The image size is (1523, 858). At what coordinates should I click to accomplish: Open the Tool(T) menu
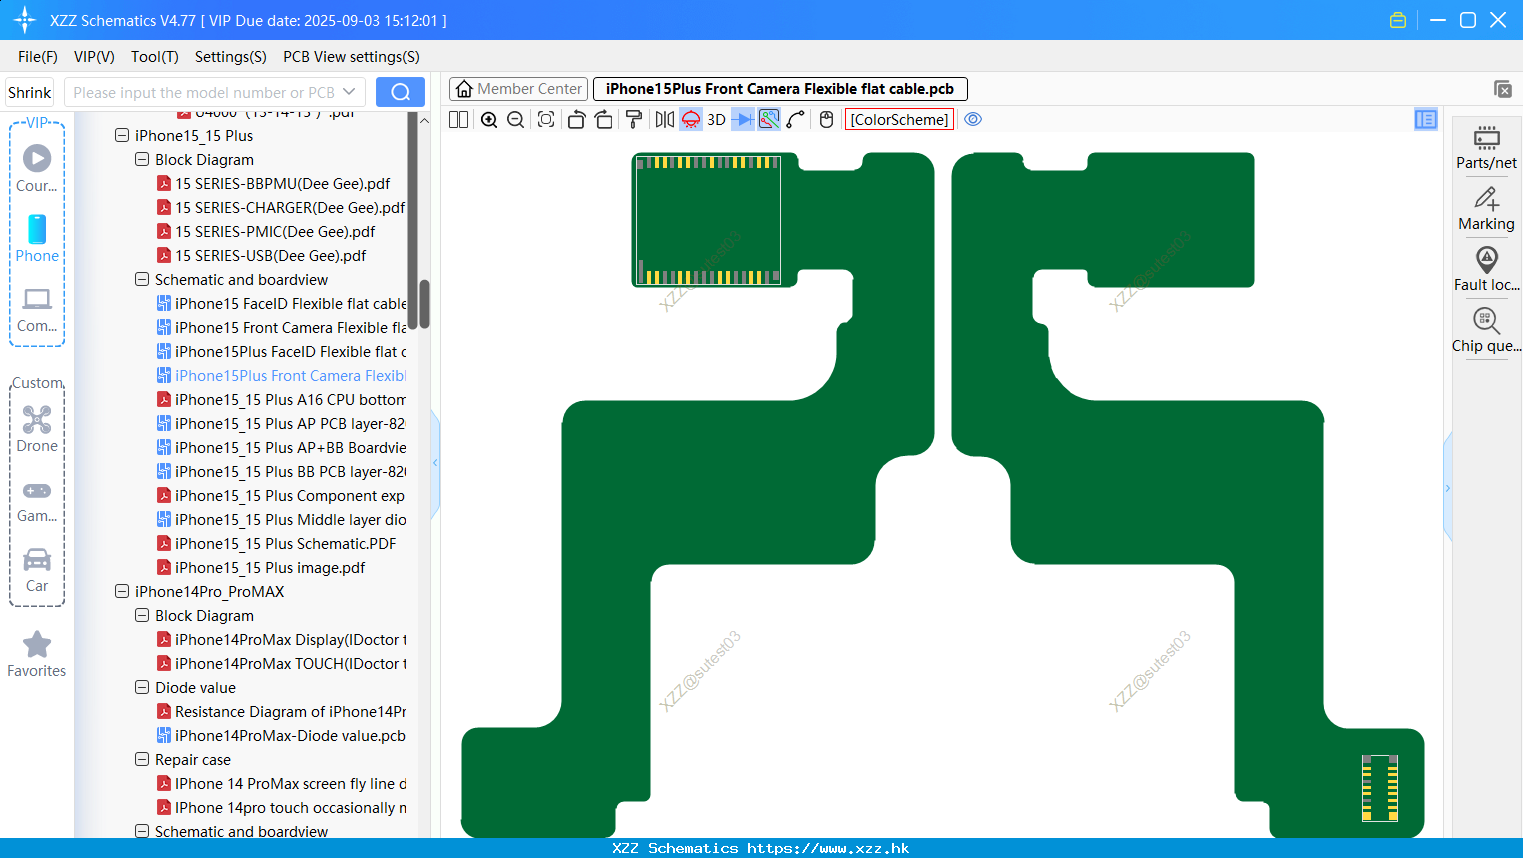click(x=155, y=57)
